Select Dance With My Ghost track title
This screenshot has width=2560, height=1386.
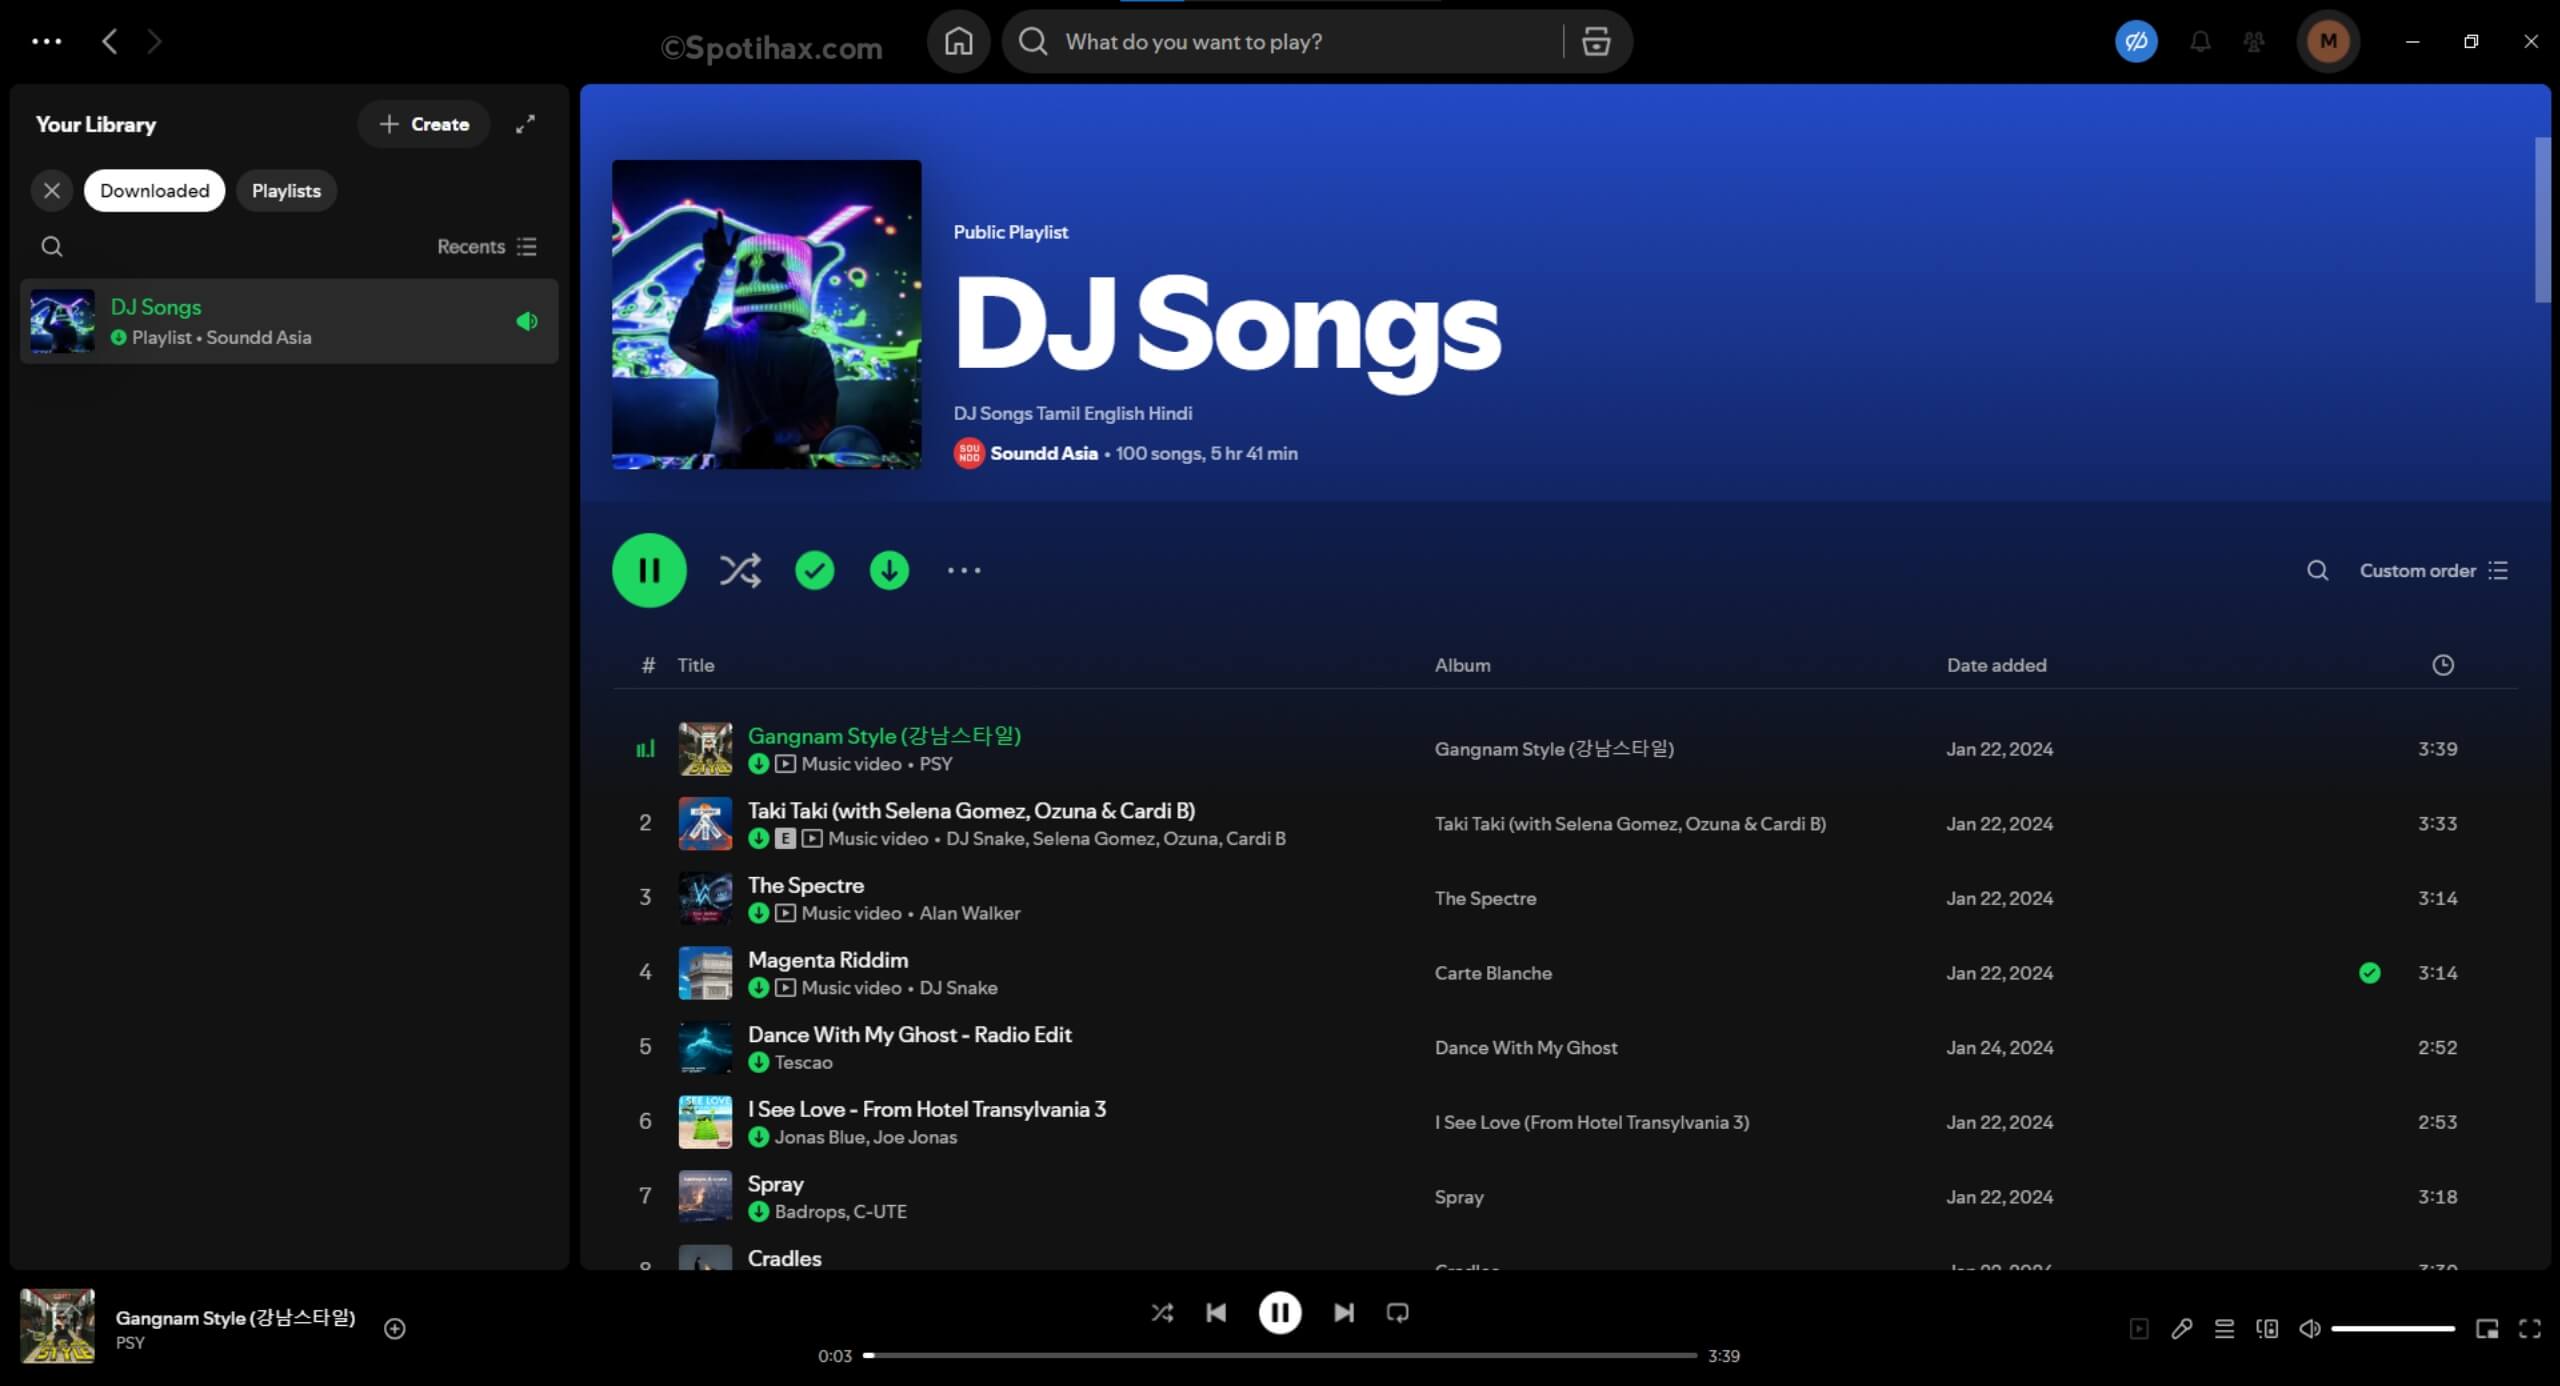pos(909,1034)
